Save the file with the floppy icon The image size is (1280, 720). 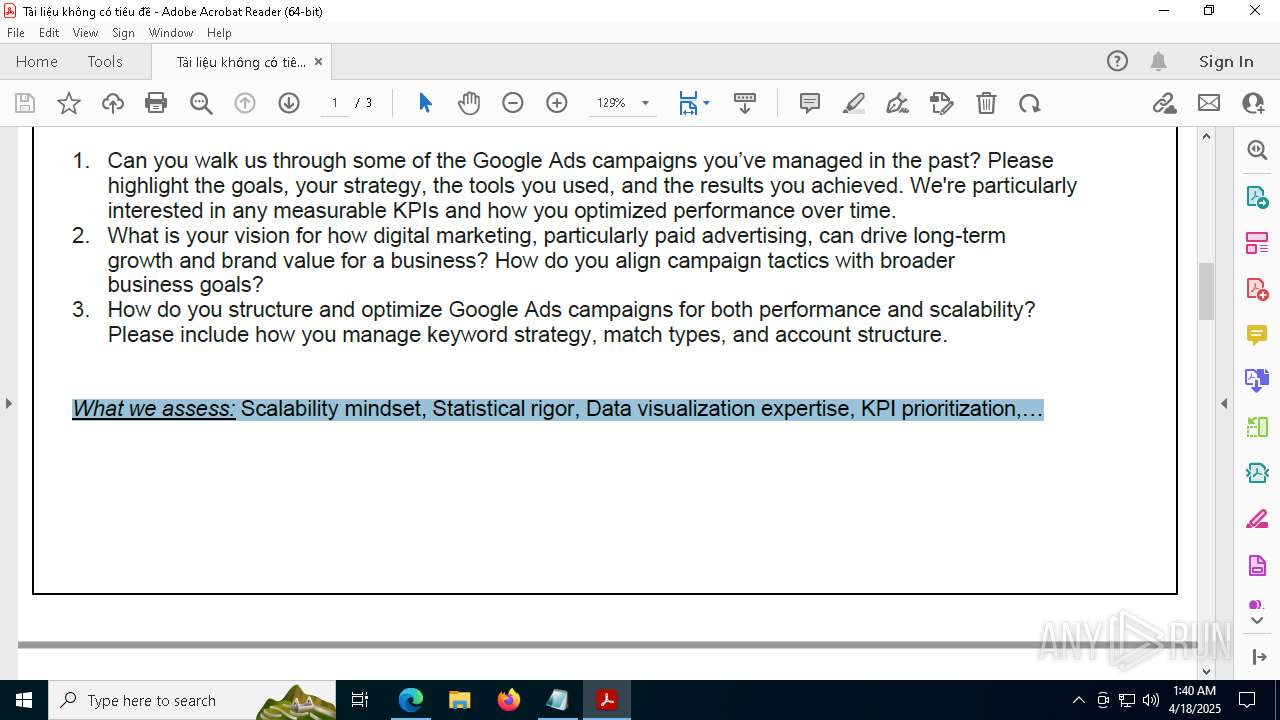25,103
